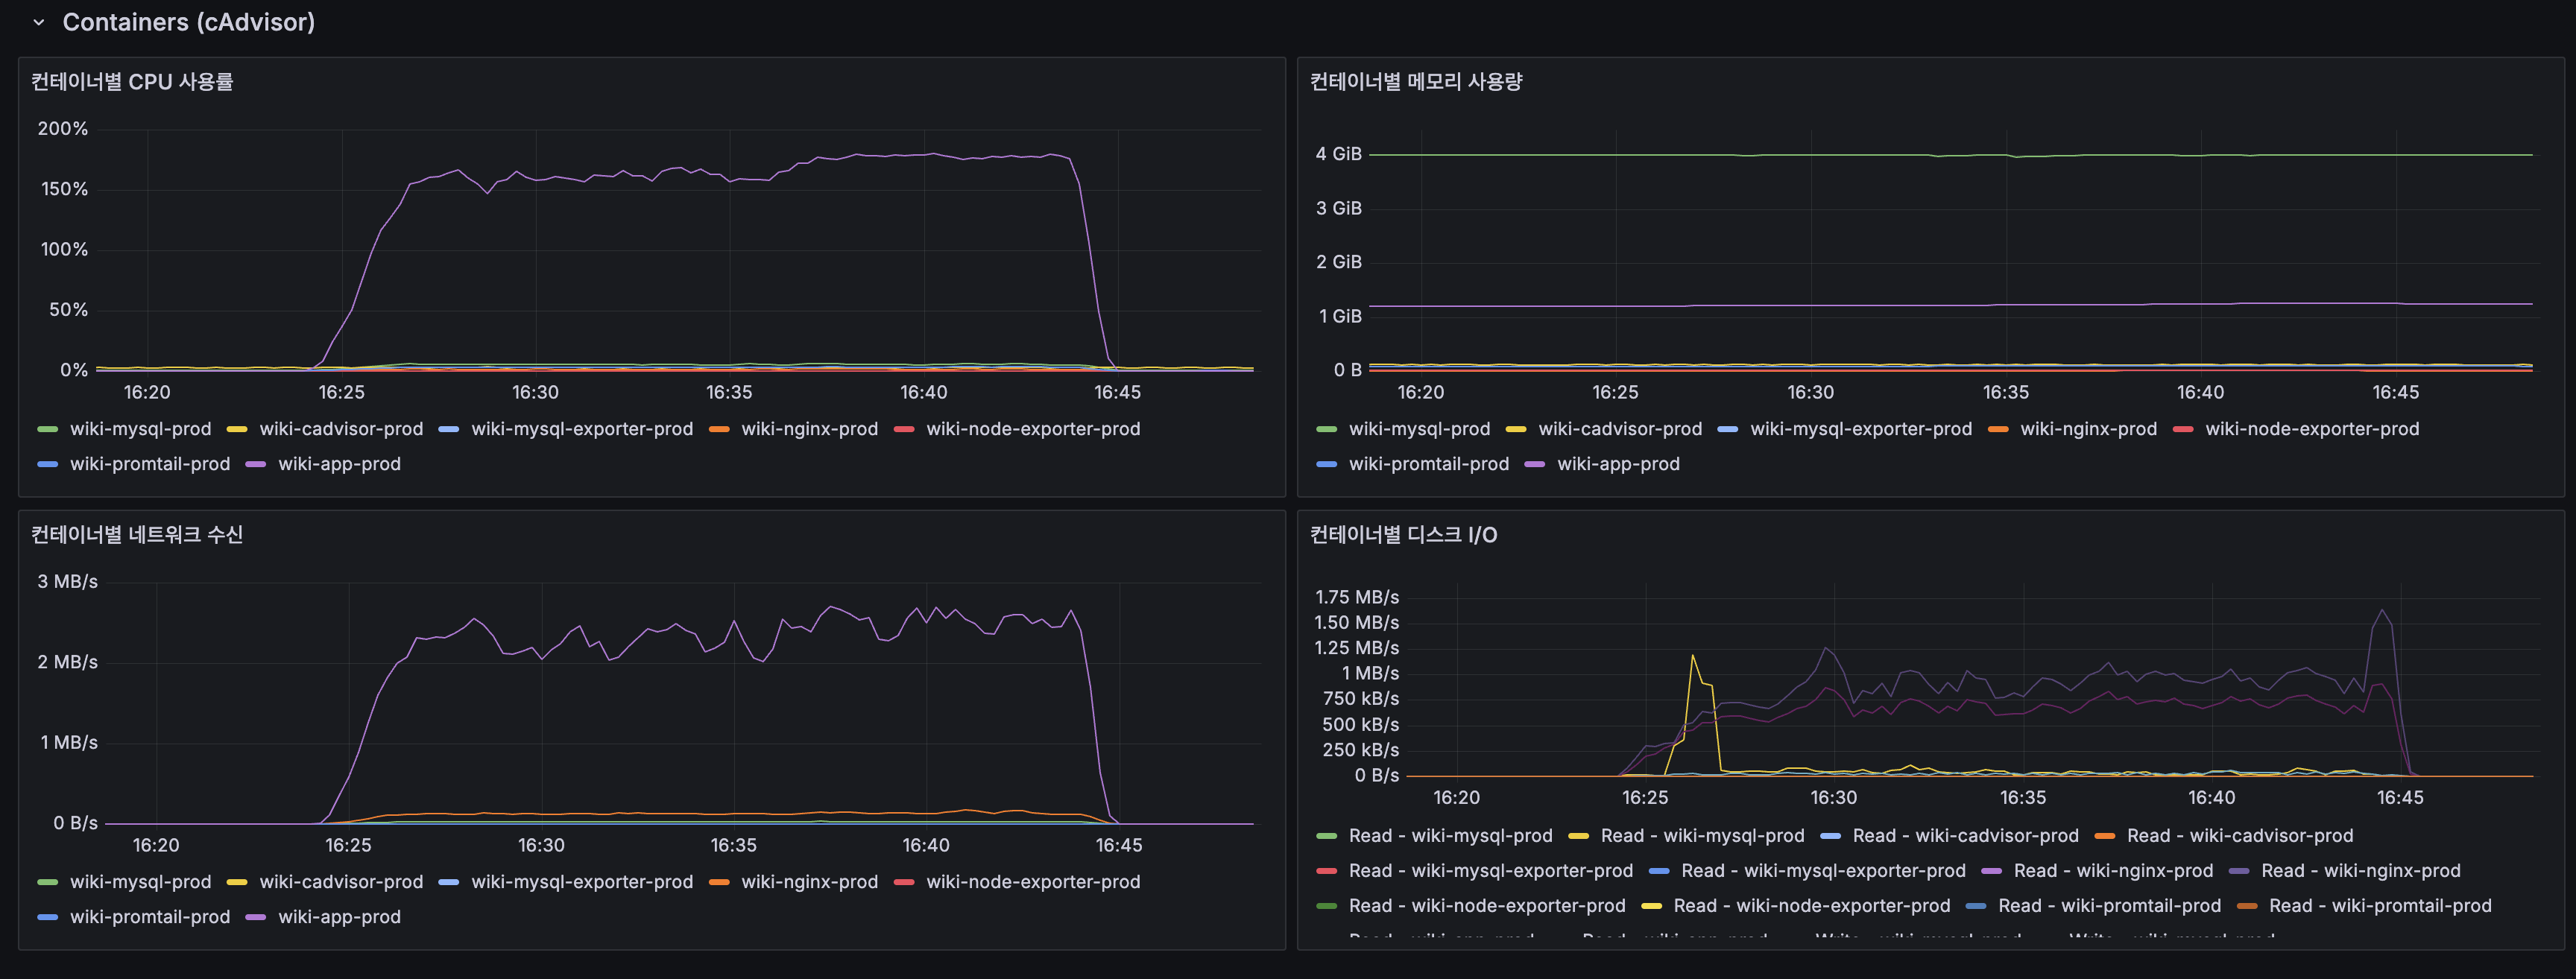Toggle wiki-app-prod series in the CPU panel legend
The image size is (2576, 979).
[339, 464]
